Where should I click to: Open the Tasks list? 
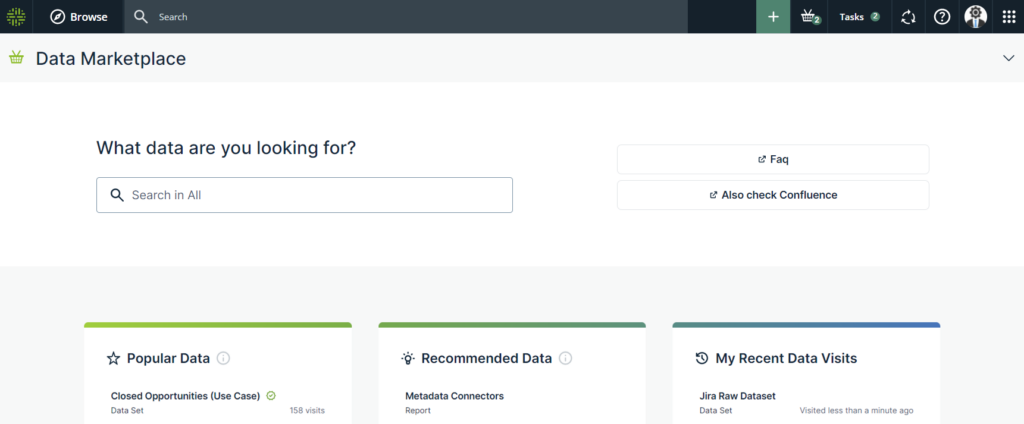(858, 17)
